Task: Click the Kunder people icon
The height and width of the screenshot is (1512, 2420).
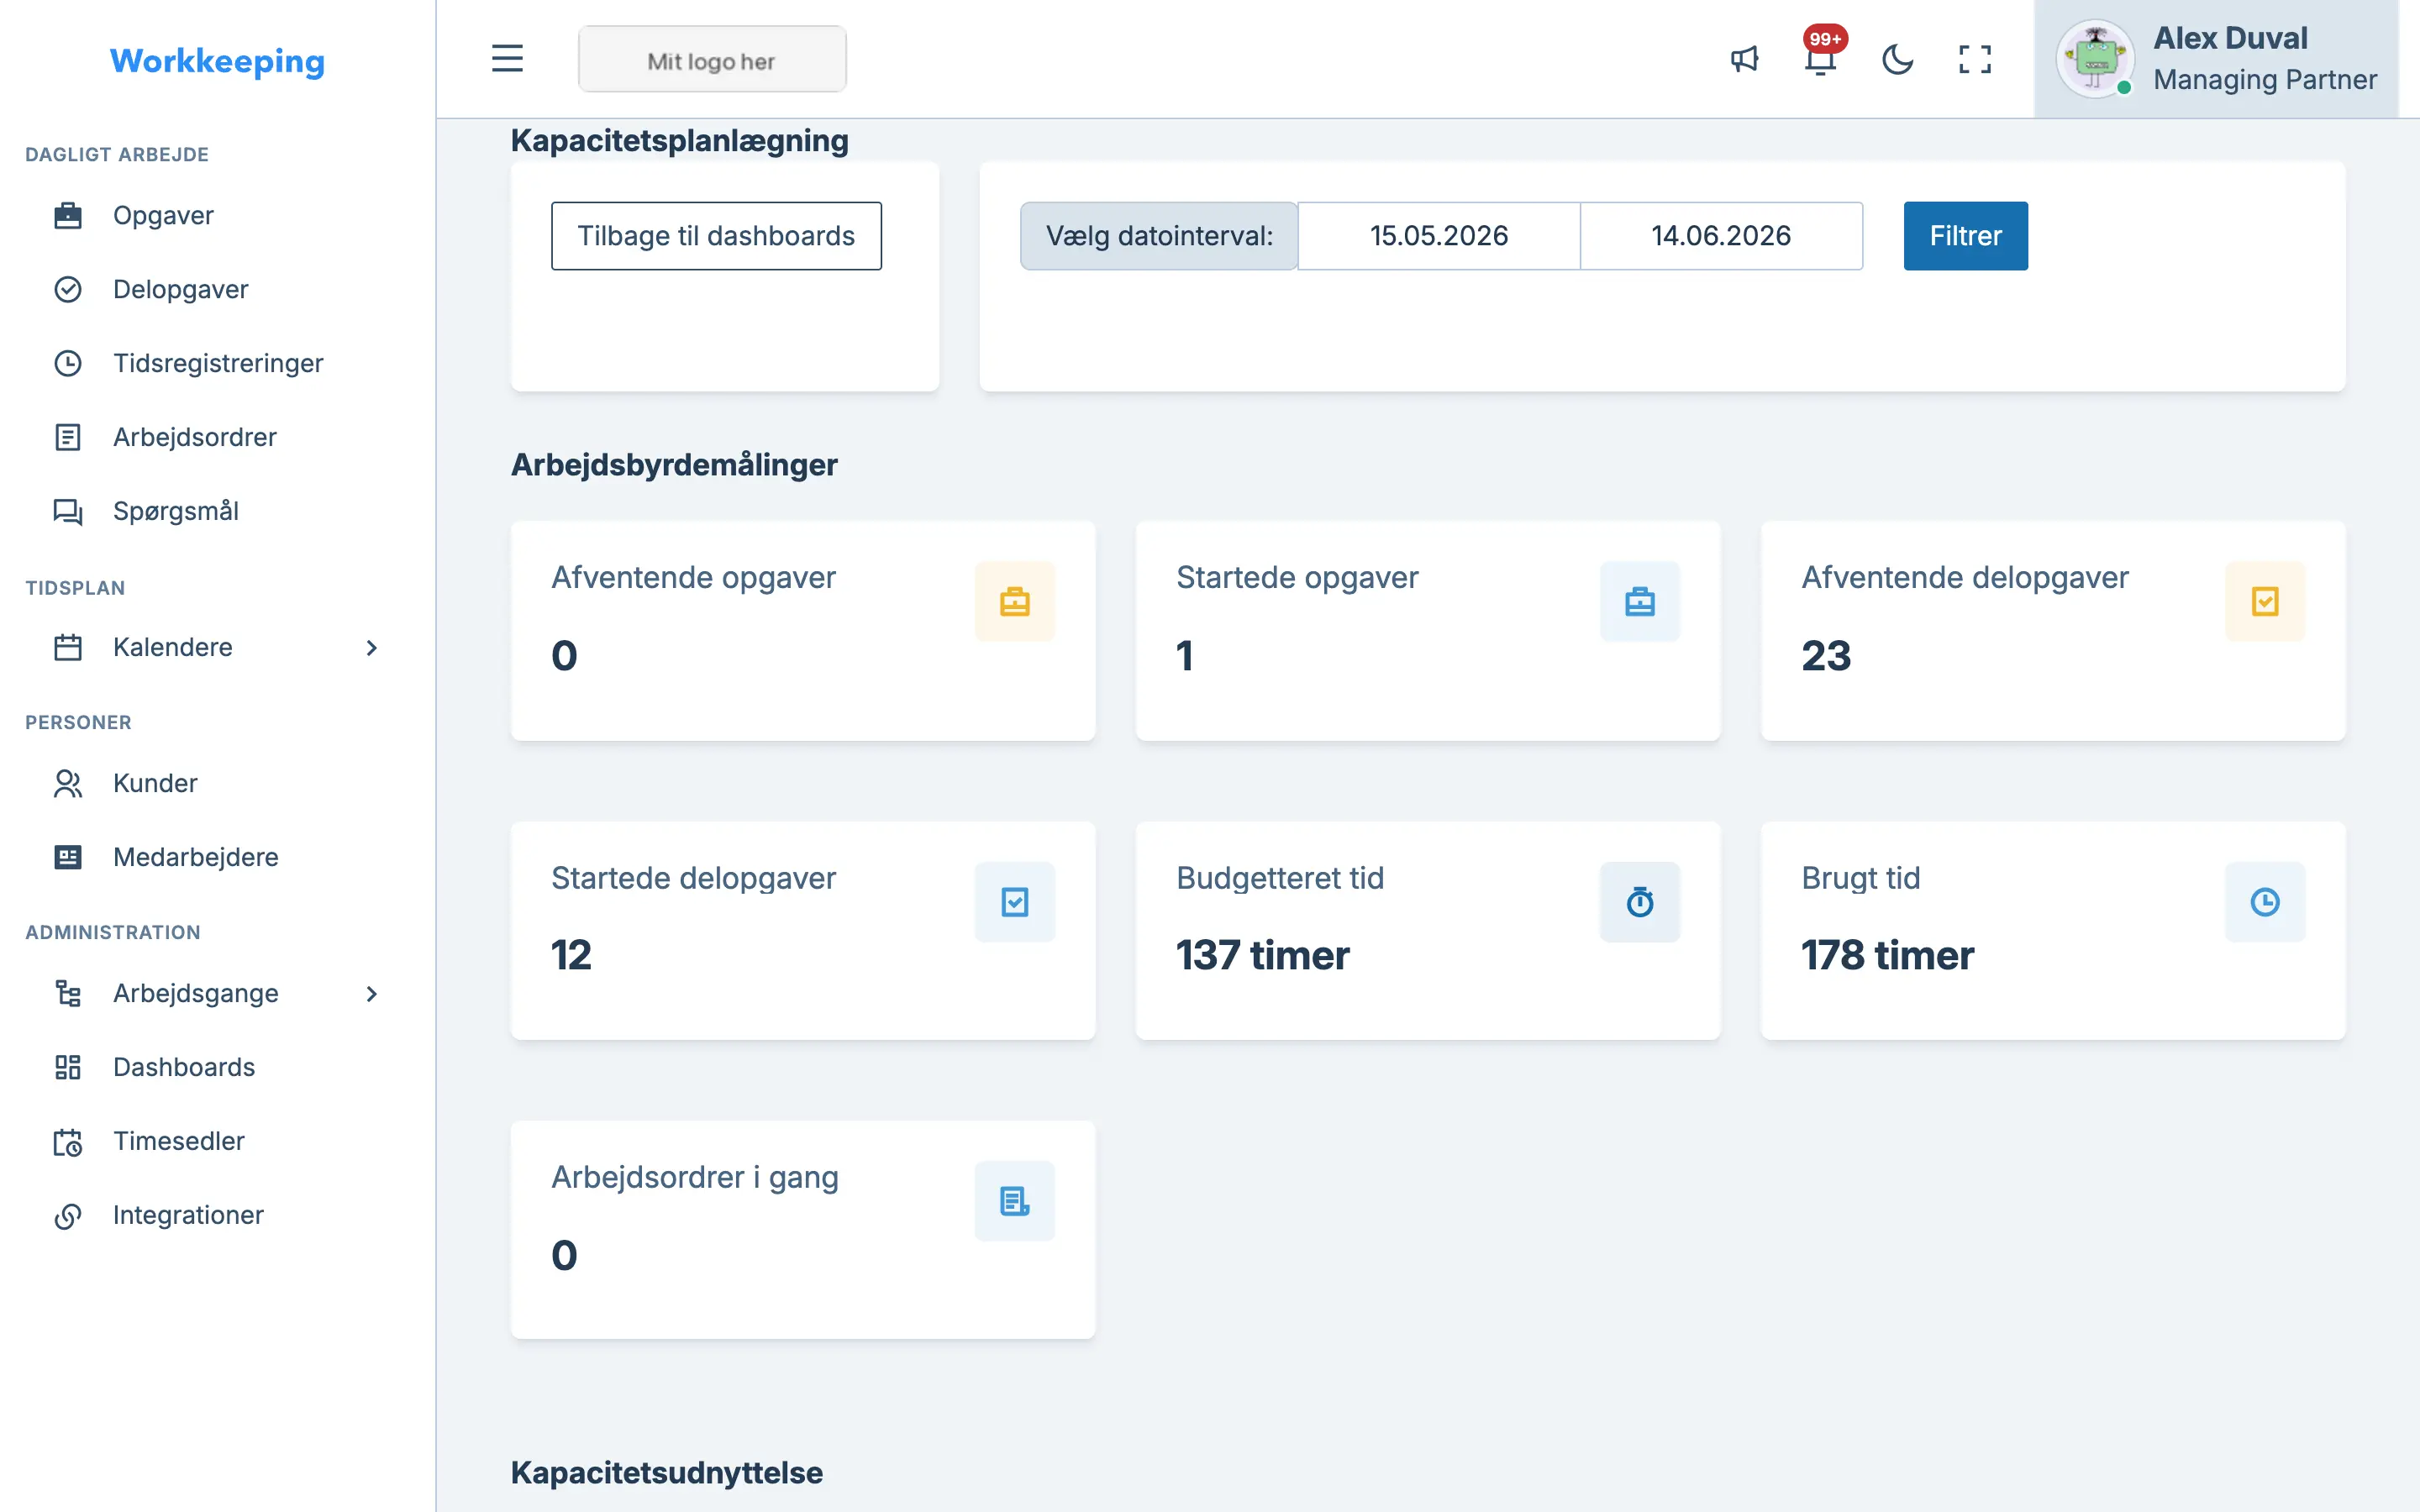Action: pos(67,783)
